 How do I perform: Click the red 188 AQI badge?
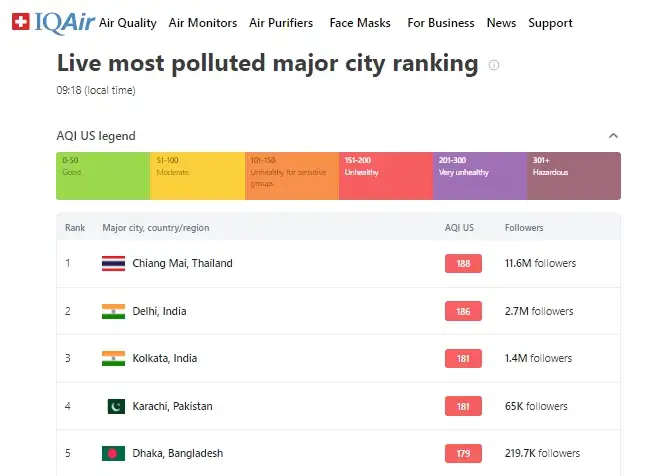click(463, 264)
